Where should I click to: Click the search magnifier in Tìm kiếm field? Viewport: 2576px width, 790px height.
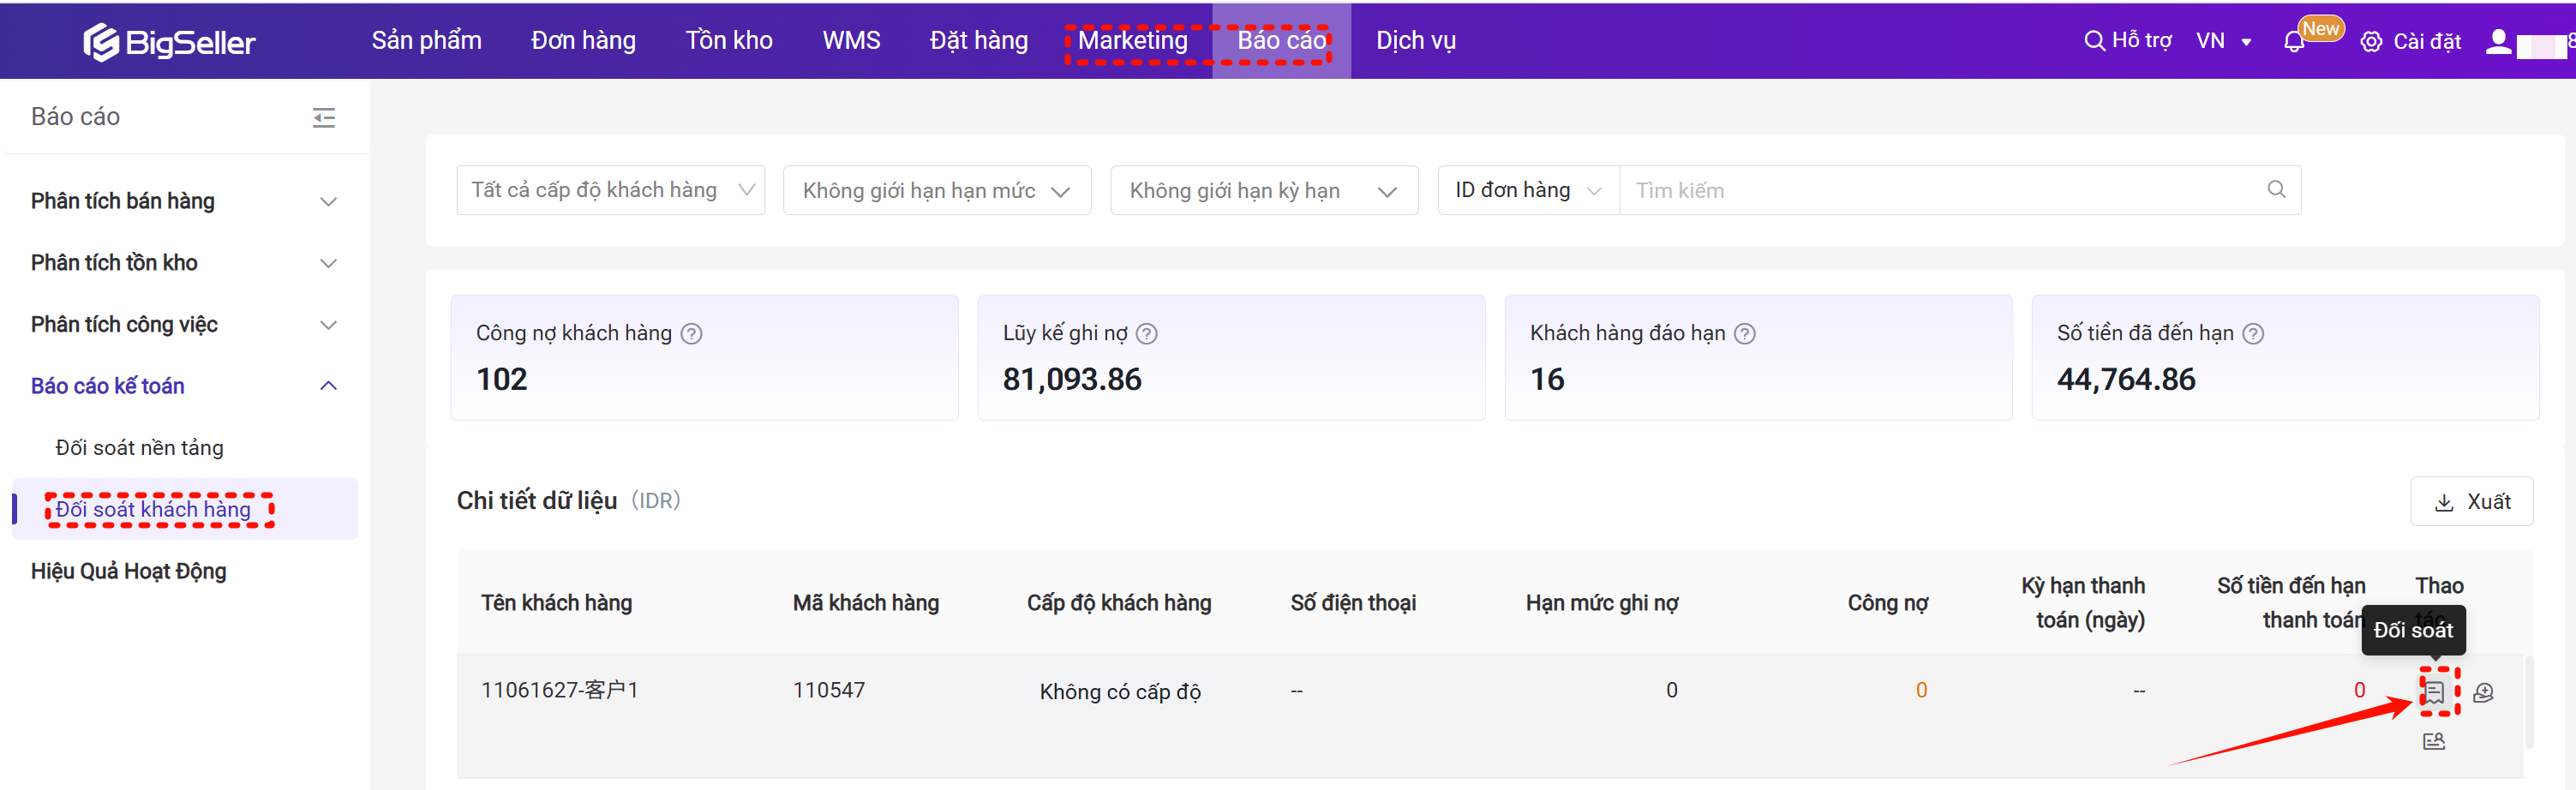[x=2276, y=190]
